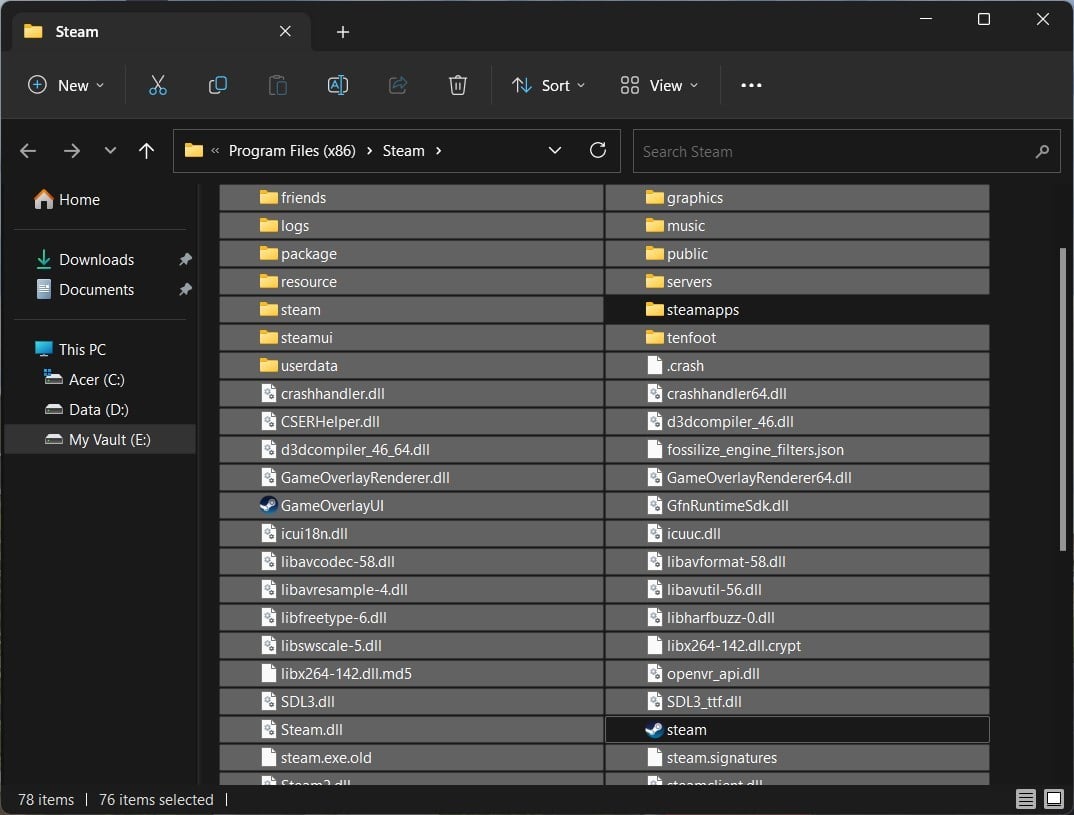The height and width of the screenshot is (815, 1074).
Task: Expand chevron between Program Files and Steam
Action: (x=369, y=151)
